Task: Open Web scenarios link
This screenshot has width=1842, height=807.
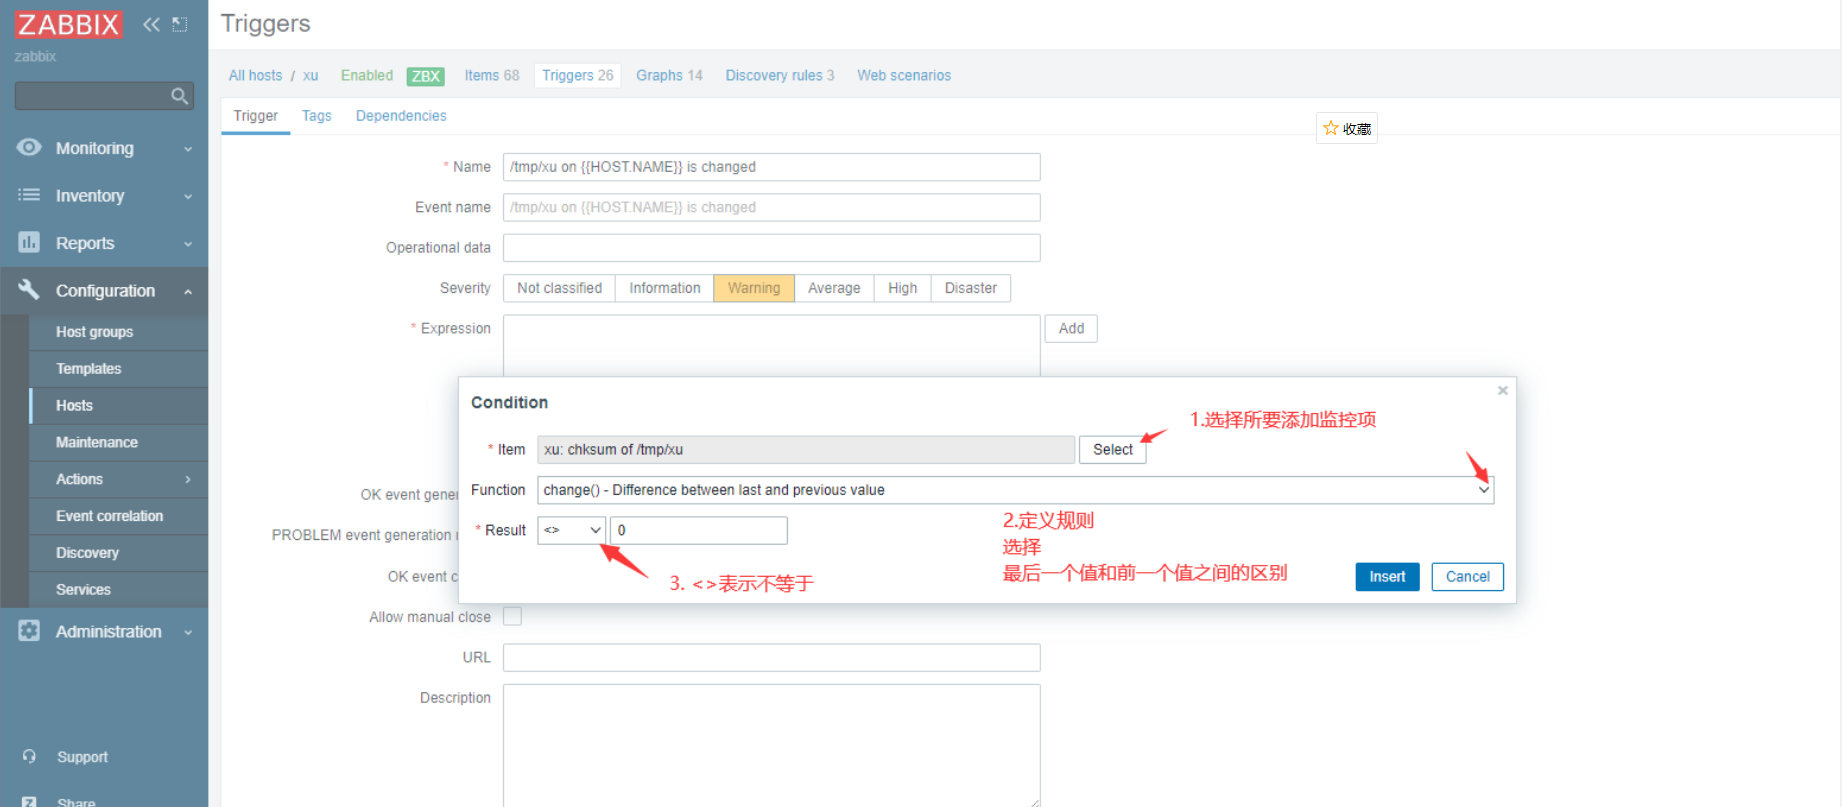Action: (904, 75)
